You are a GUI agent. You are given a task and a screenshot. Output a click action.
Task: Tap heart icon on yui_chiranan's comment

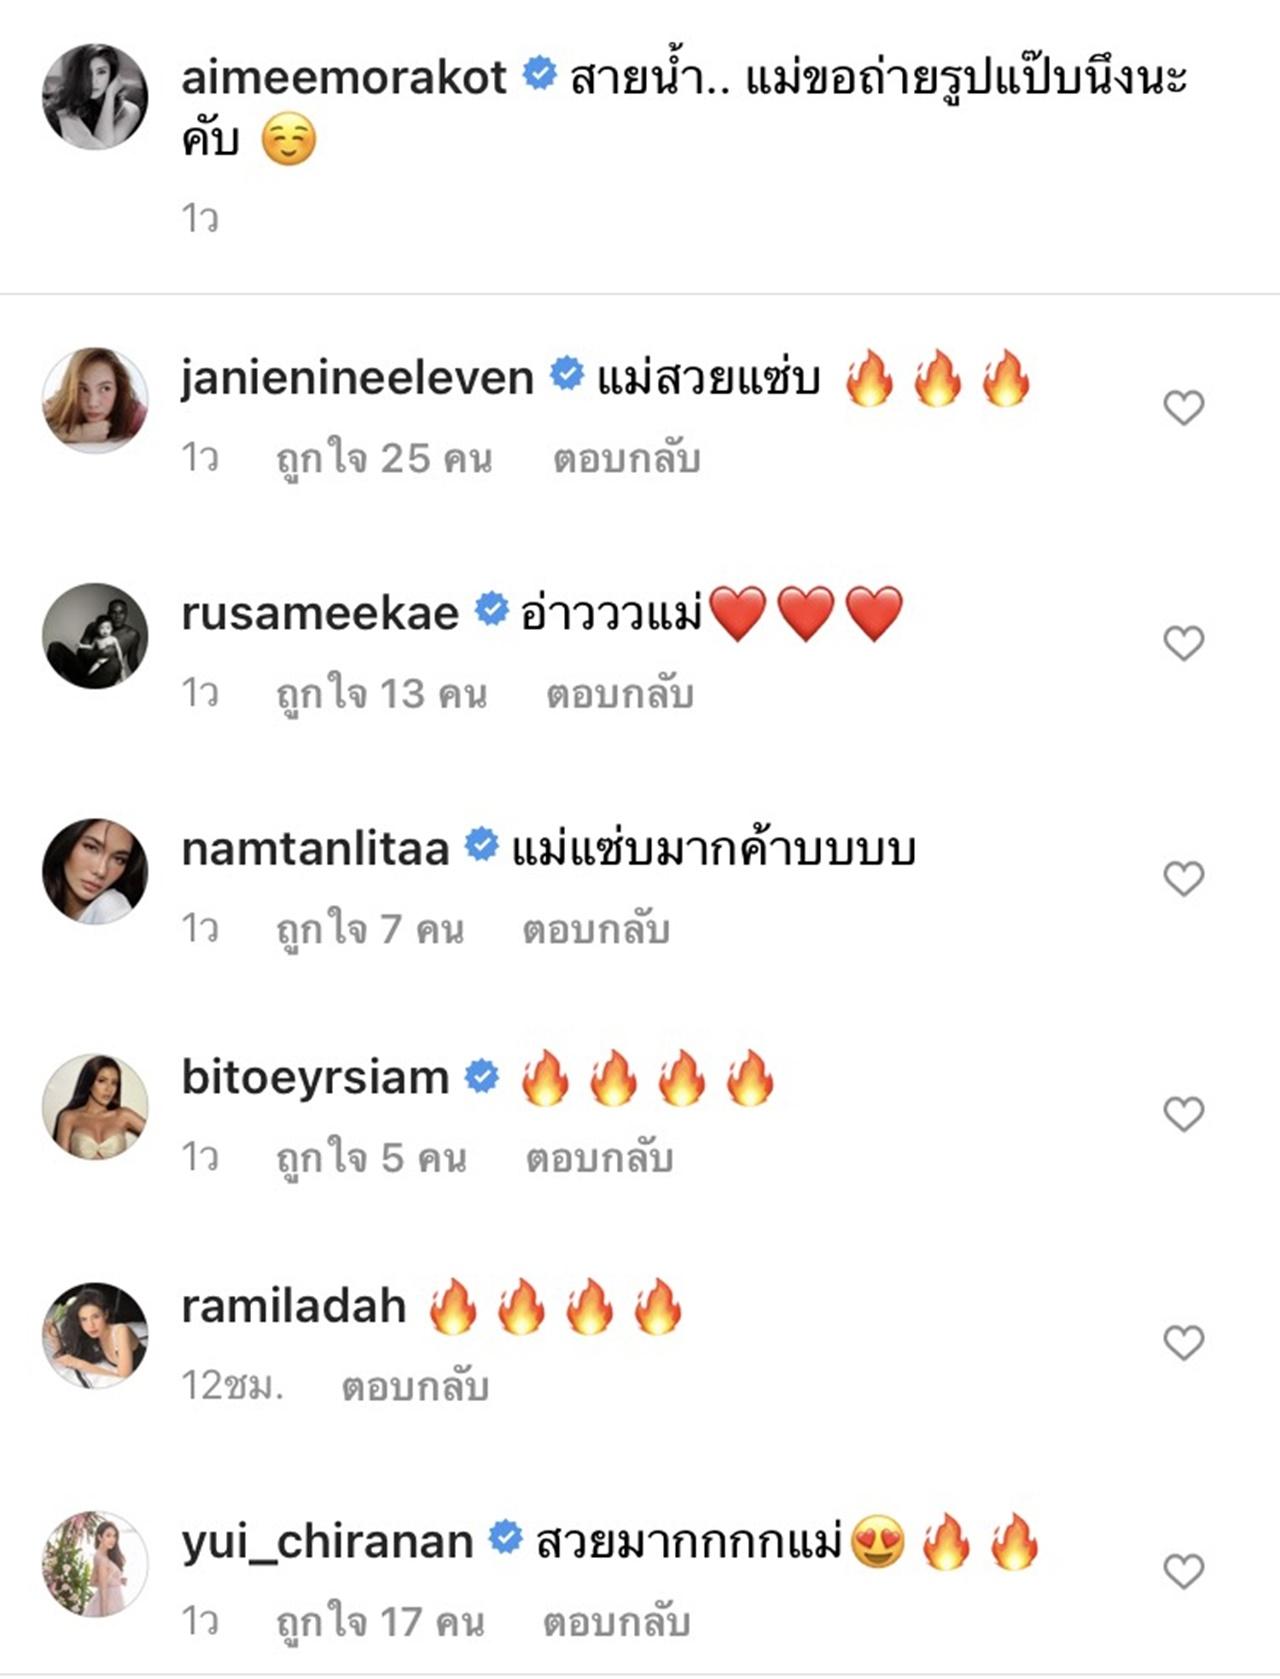click(1184, 1571)
